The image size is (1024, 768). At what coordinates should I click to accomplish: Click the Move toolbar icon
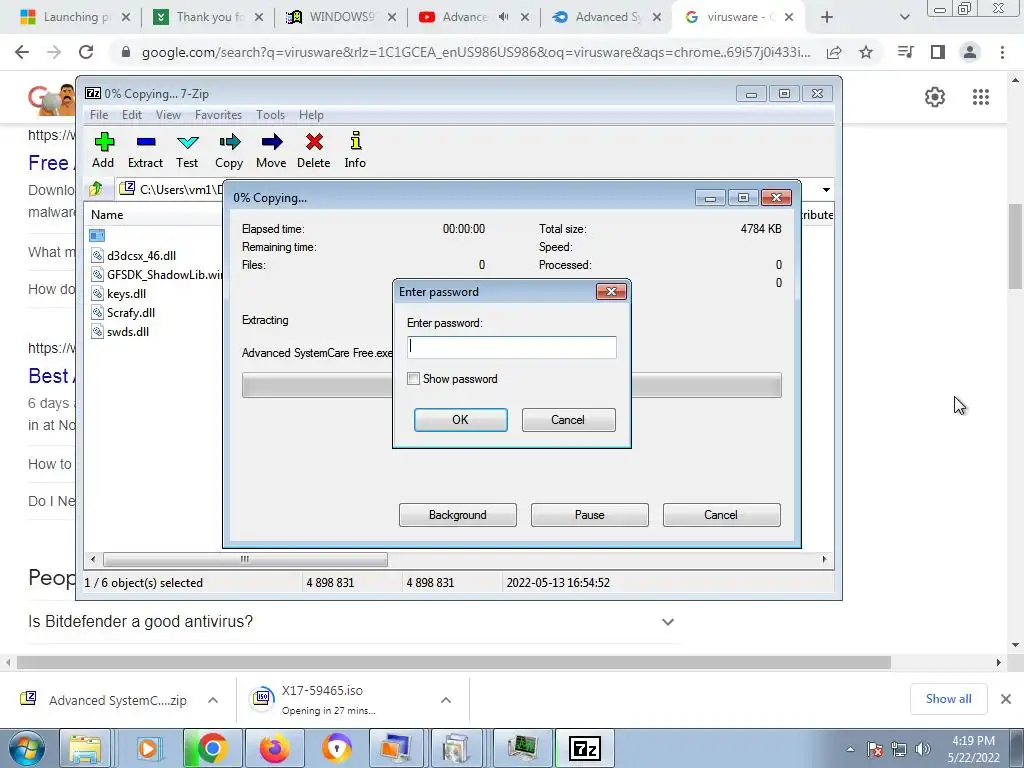click(271, 150)
